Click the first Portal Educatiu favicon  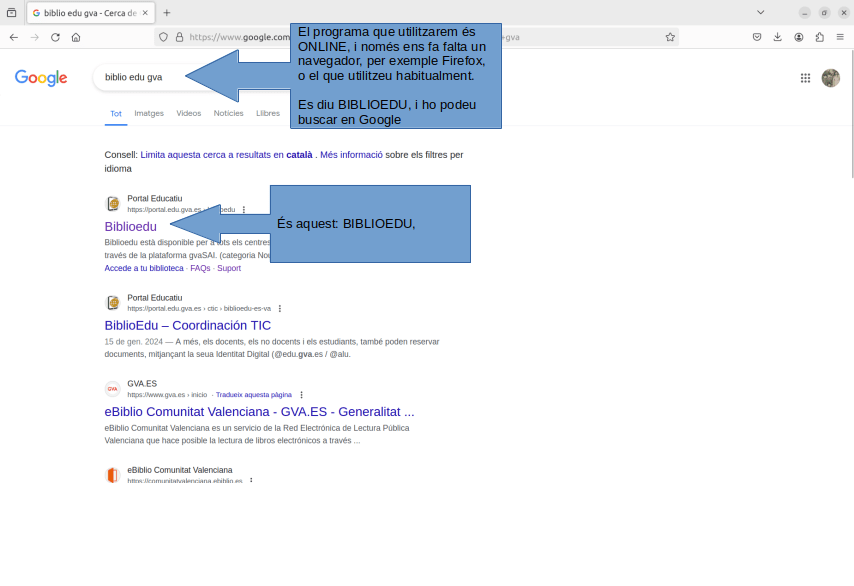click(113, 204)
